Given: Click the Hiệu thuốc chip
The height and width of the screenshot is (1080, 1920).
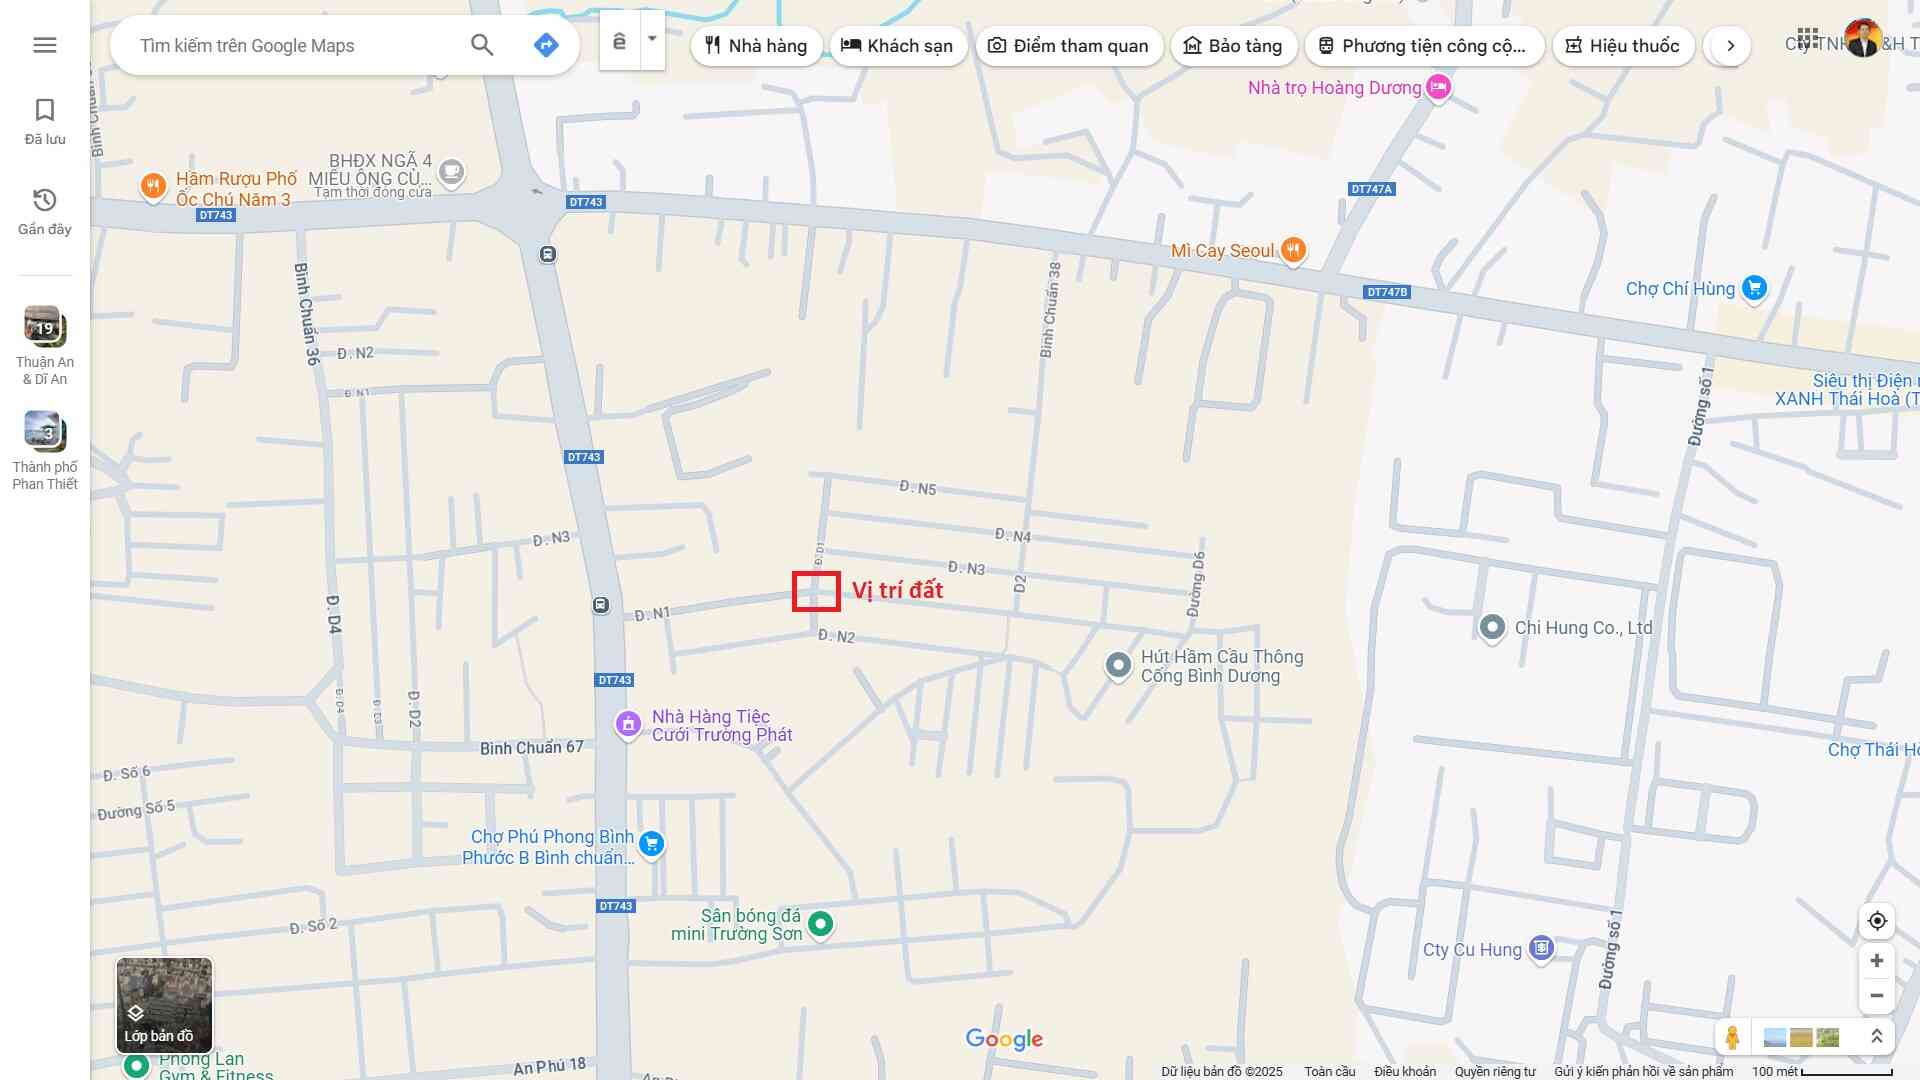Looking at the screenshot, I should coord(1622,46).
